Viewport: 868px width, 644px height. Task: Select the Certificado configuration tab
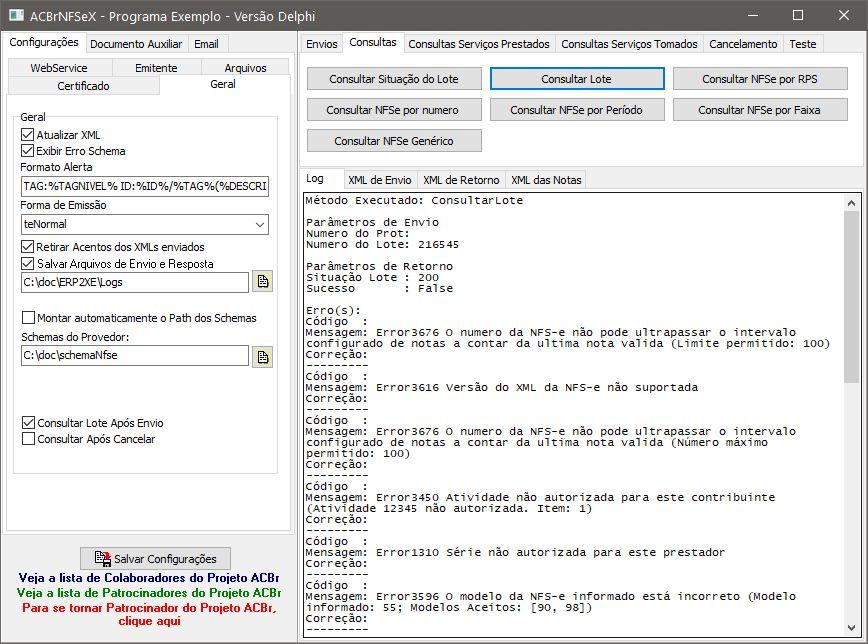pos(84,86)
